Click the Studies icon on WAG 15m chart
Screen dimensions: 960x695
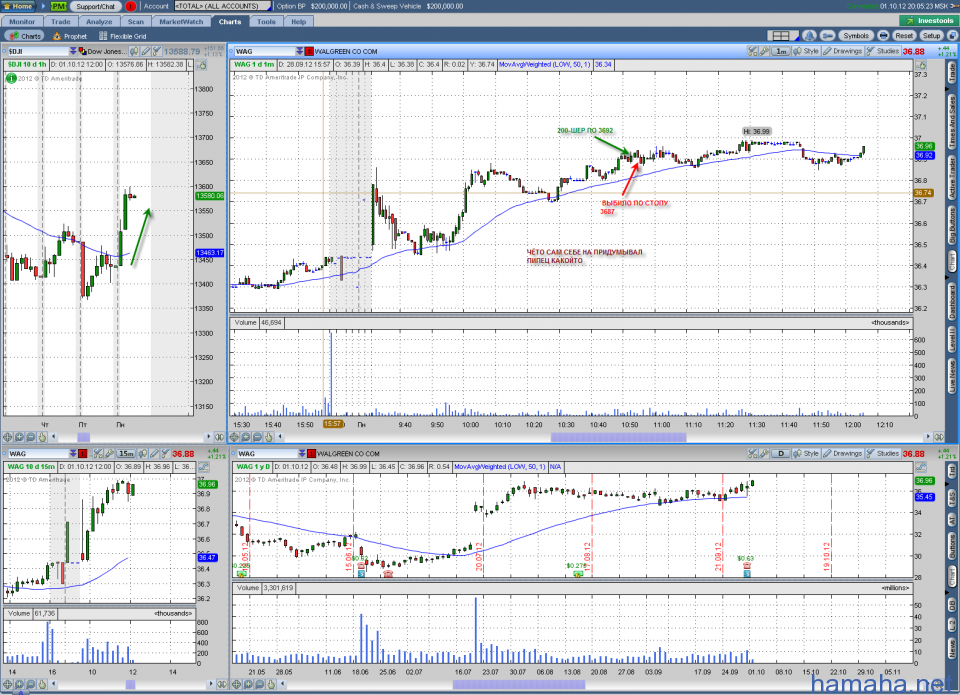(165, 454)
